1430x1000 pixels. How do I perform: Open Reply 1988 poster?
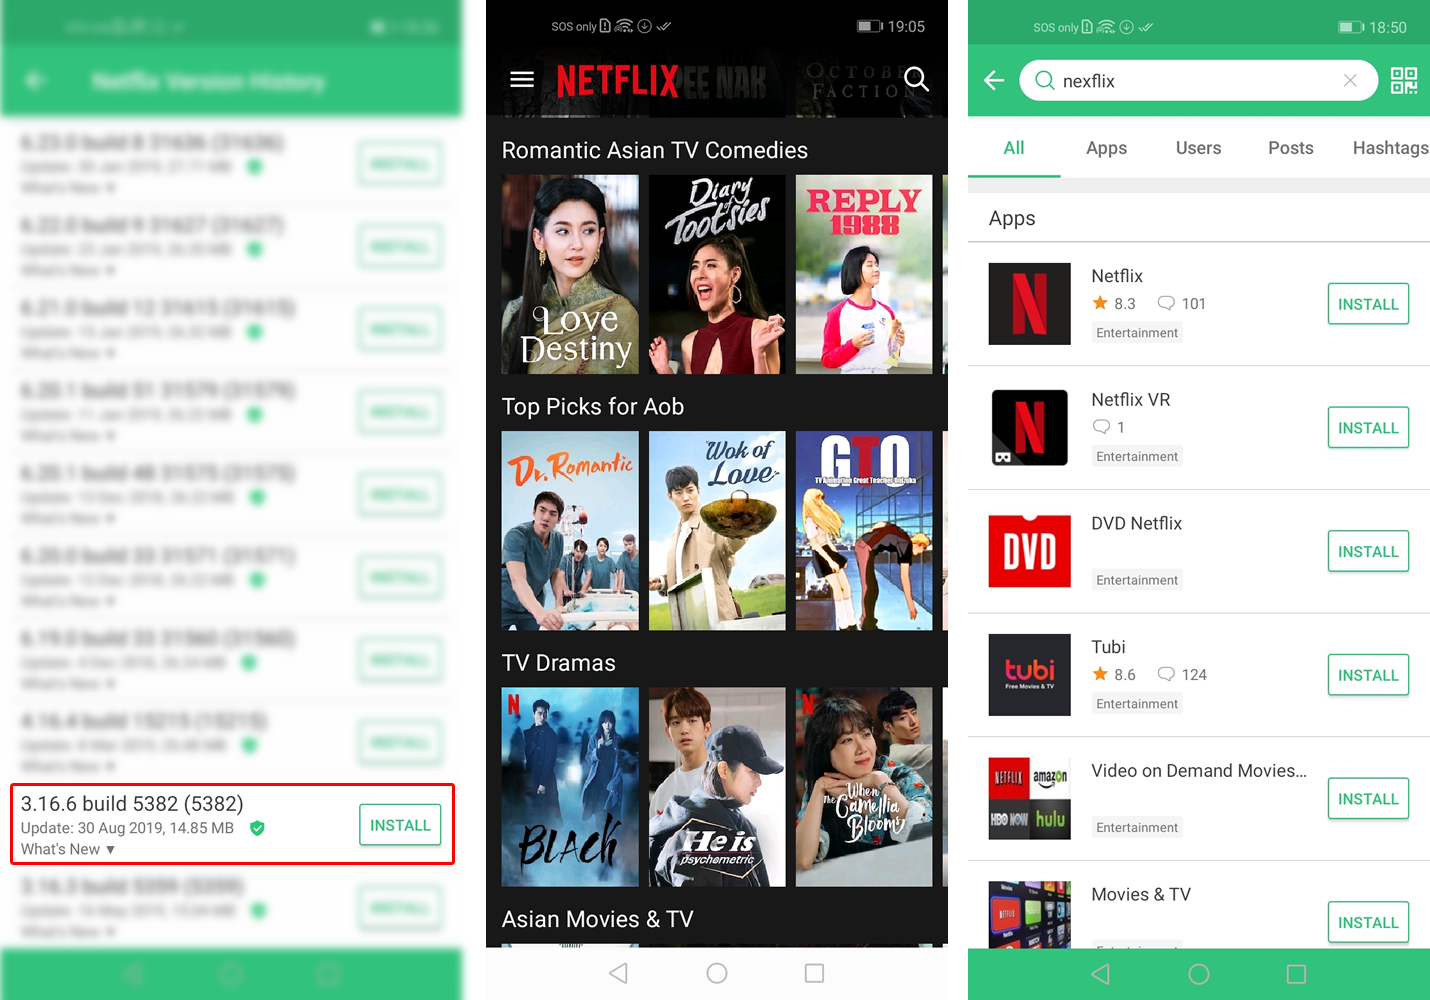864,274
